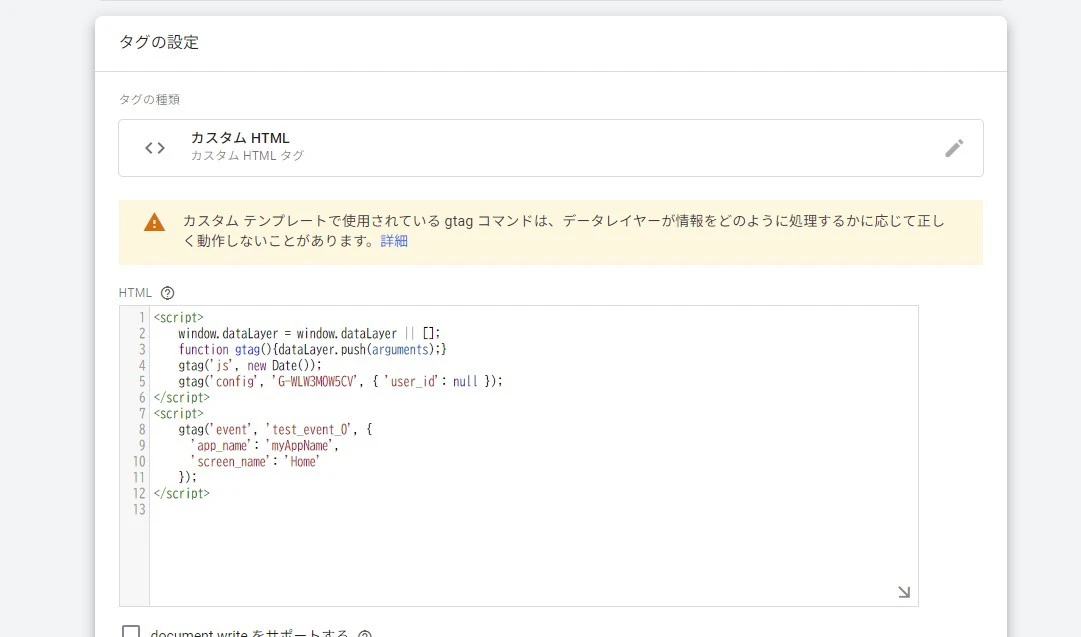Viewport: 1081px width, 637px height.
Task: Click the 'screen_name' key in code
Action: [230, 461]
